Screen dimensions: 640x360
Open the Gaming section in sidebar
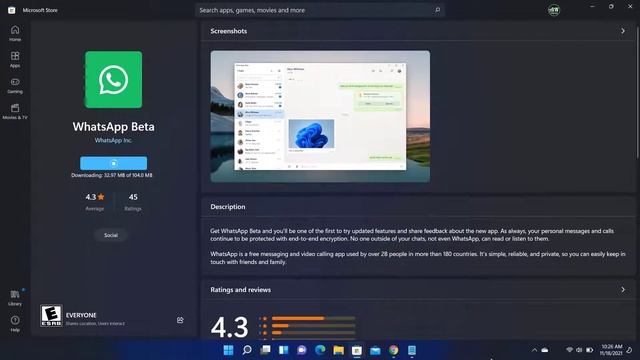(15, 86)
